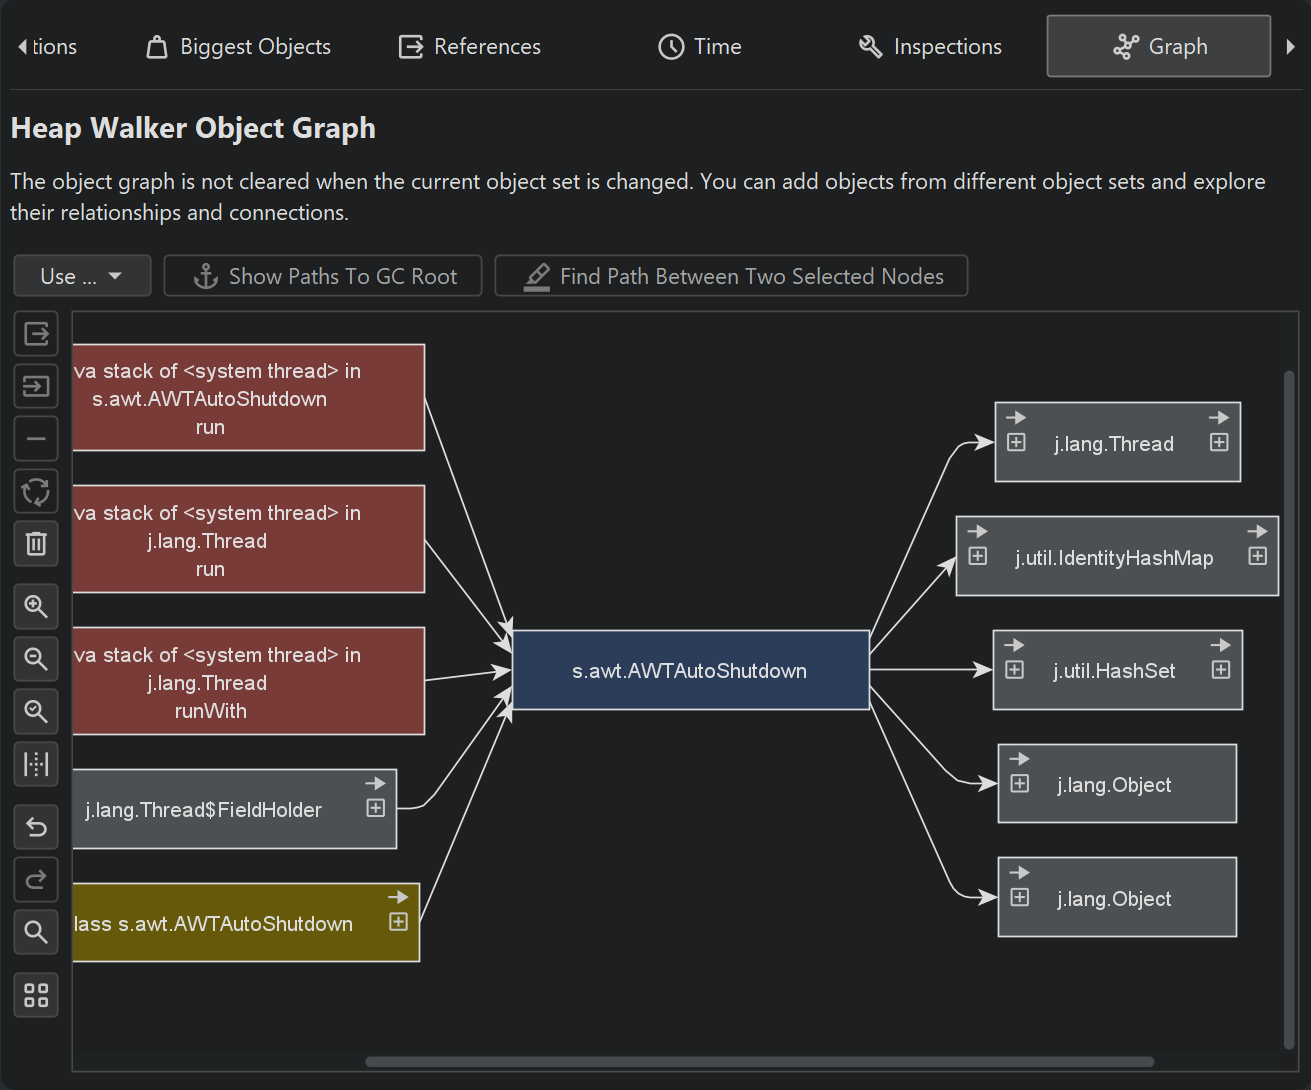1311x1090 pixels.
Task: Expand plus on j.lang.Thread$FieldHolder node
Action: pyautogui.click(x=376, y=808)
